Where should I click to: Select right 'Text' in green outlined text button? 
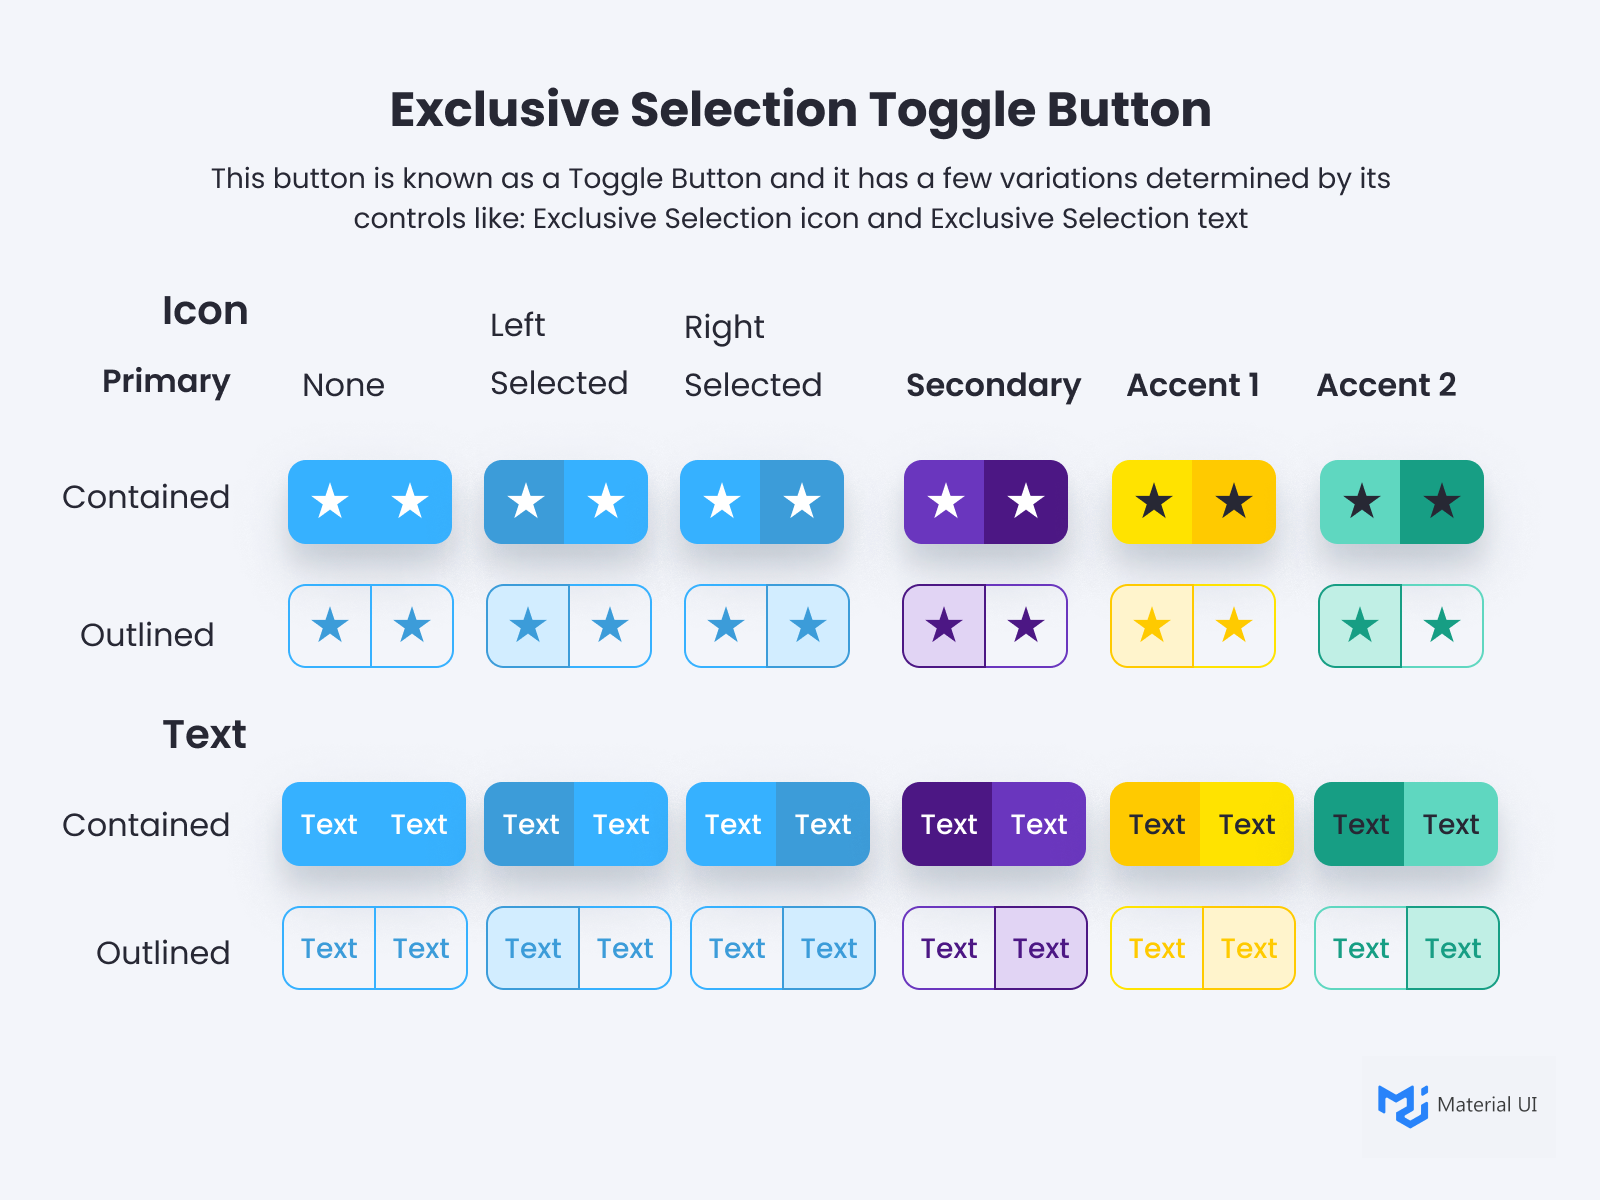1453,949
